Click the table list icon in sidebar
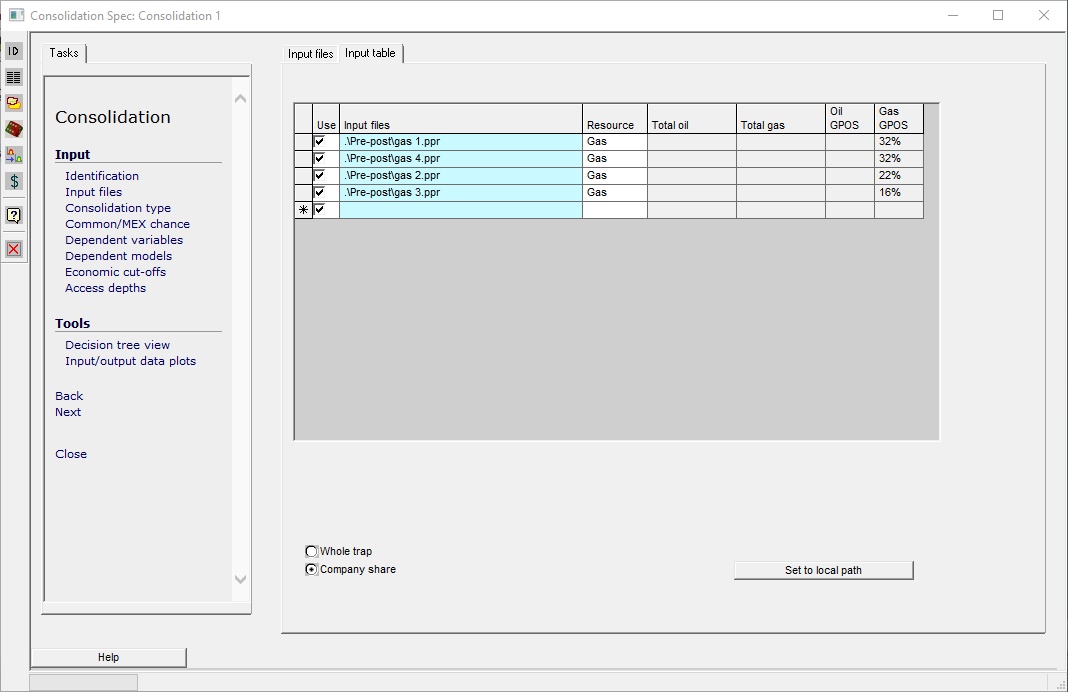 [x=14, y=77]
